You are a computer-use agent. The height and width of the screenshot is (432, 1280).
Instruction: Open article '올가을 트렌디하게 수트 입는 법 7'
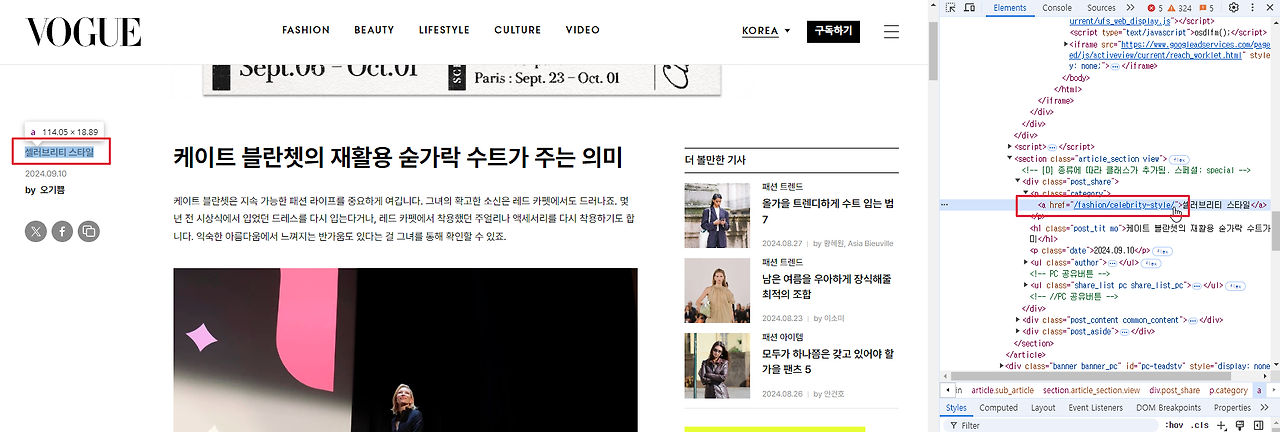(827, 211)
